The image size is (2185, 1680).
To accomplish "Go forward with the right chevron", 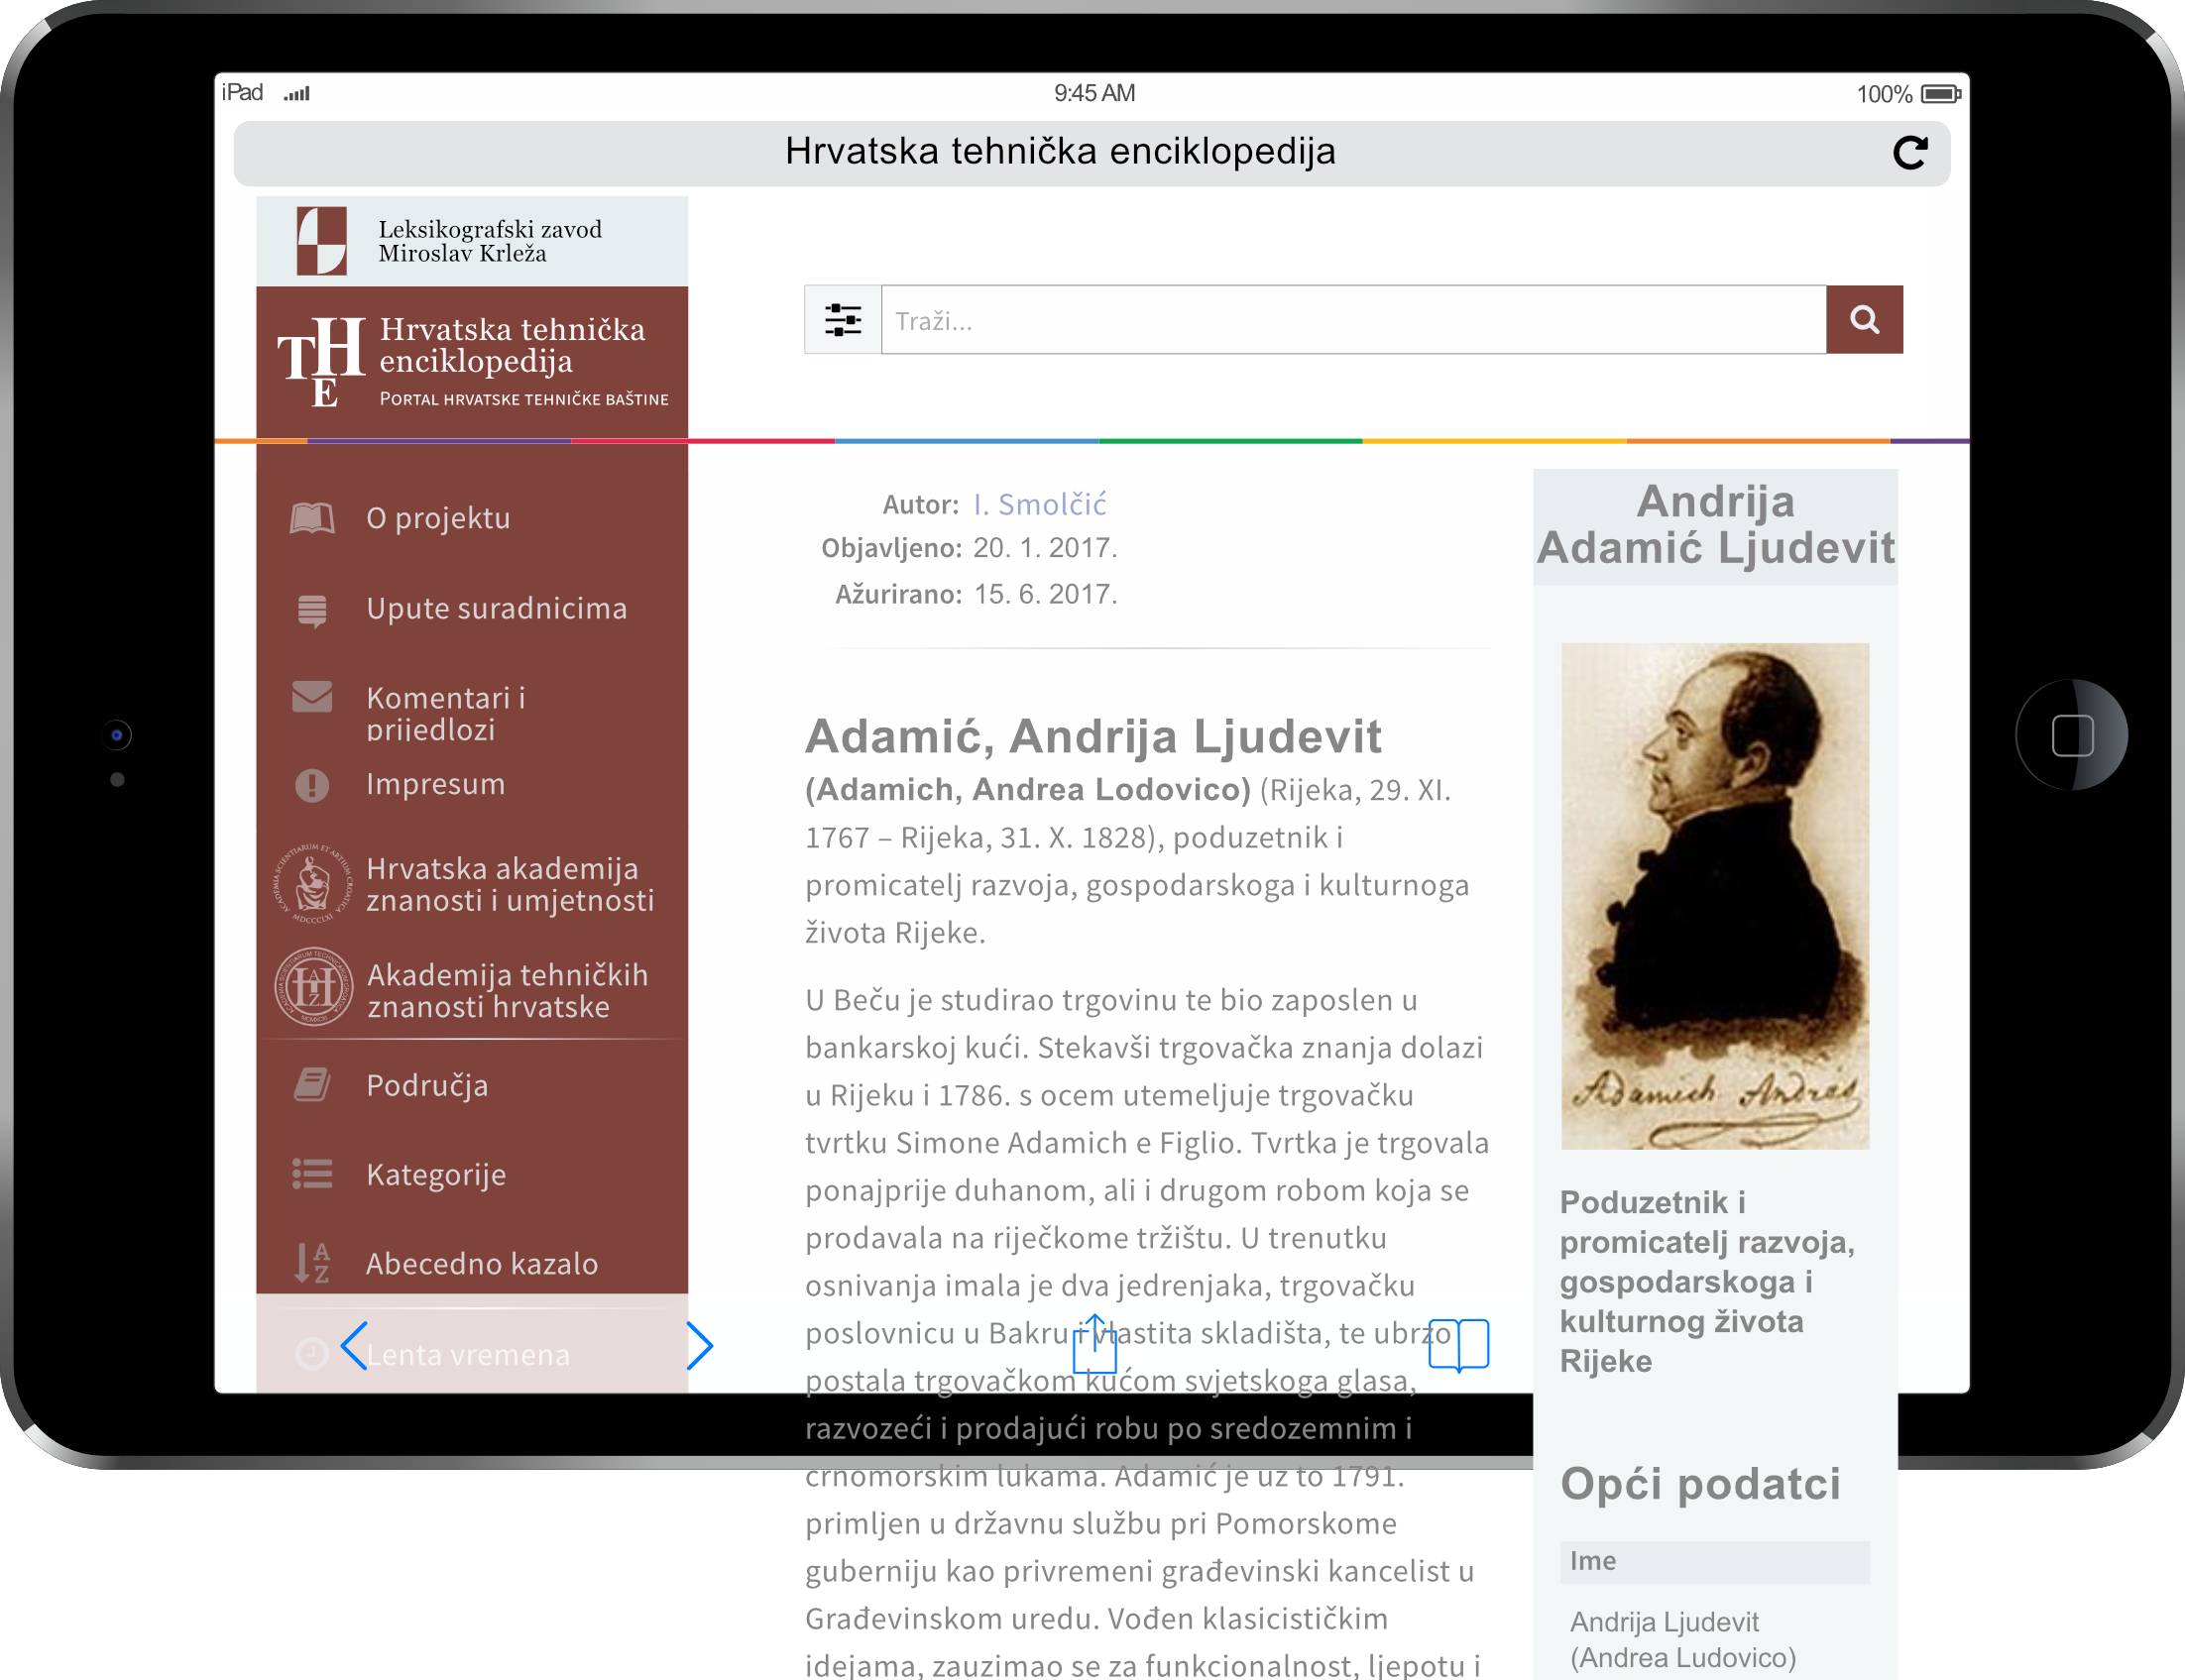I will [x=700, y=1345].
